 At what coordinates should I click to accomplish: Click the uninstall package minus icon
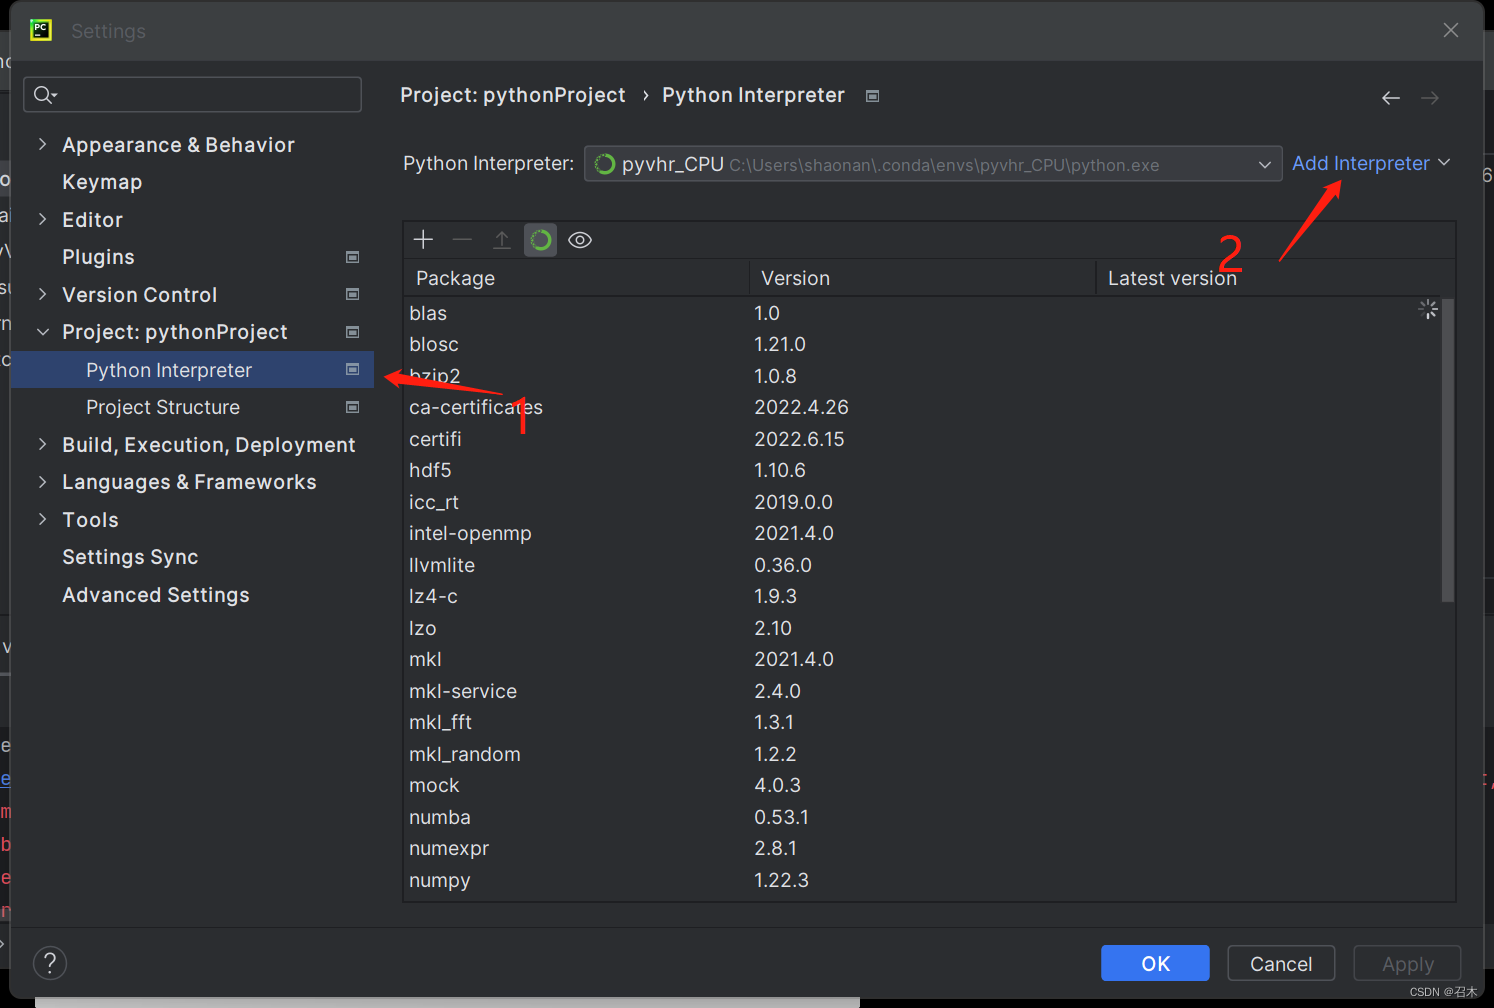click(462, 240)
